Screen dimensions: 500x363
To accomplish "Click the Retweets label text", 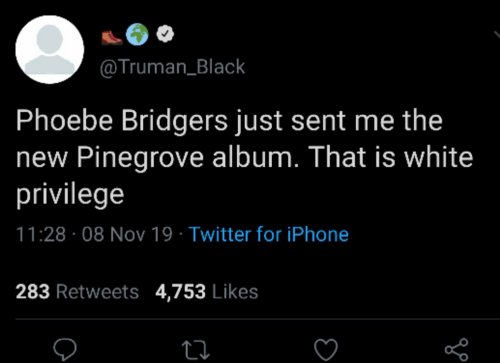I will point(97,292).
